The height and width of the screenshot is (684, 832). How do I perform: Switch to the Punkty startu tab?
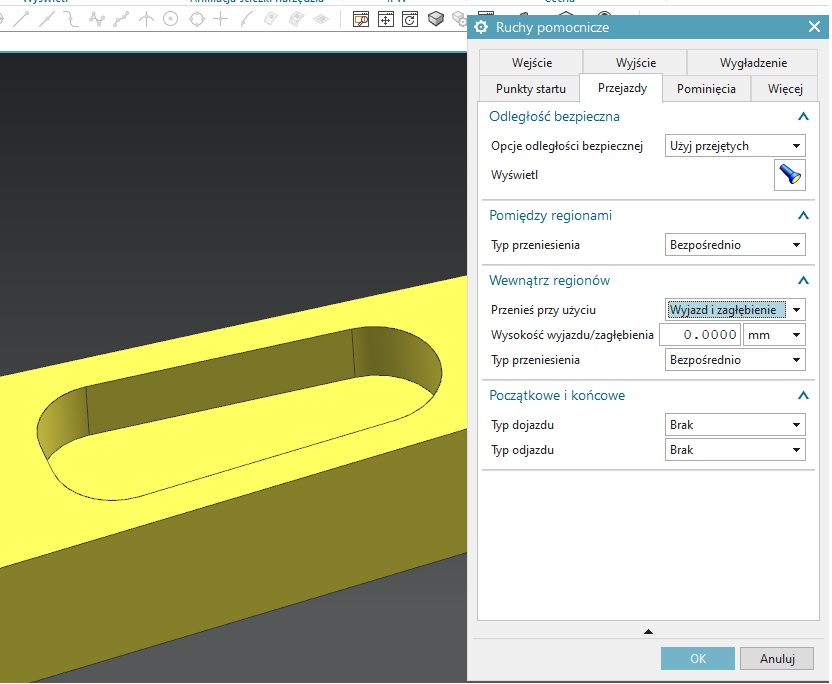pyautogui.click(x=531, y=89)
